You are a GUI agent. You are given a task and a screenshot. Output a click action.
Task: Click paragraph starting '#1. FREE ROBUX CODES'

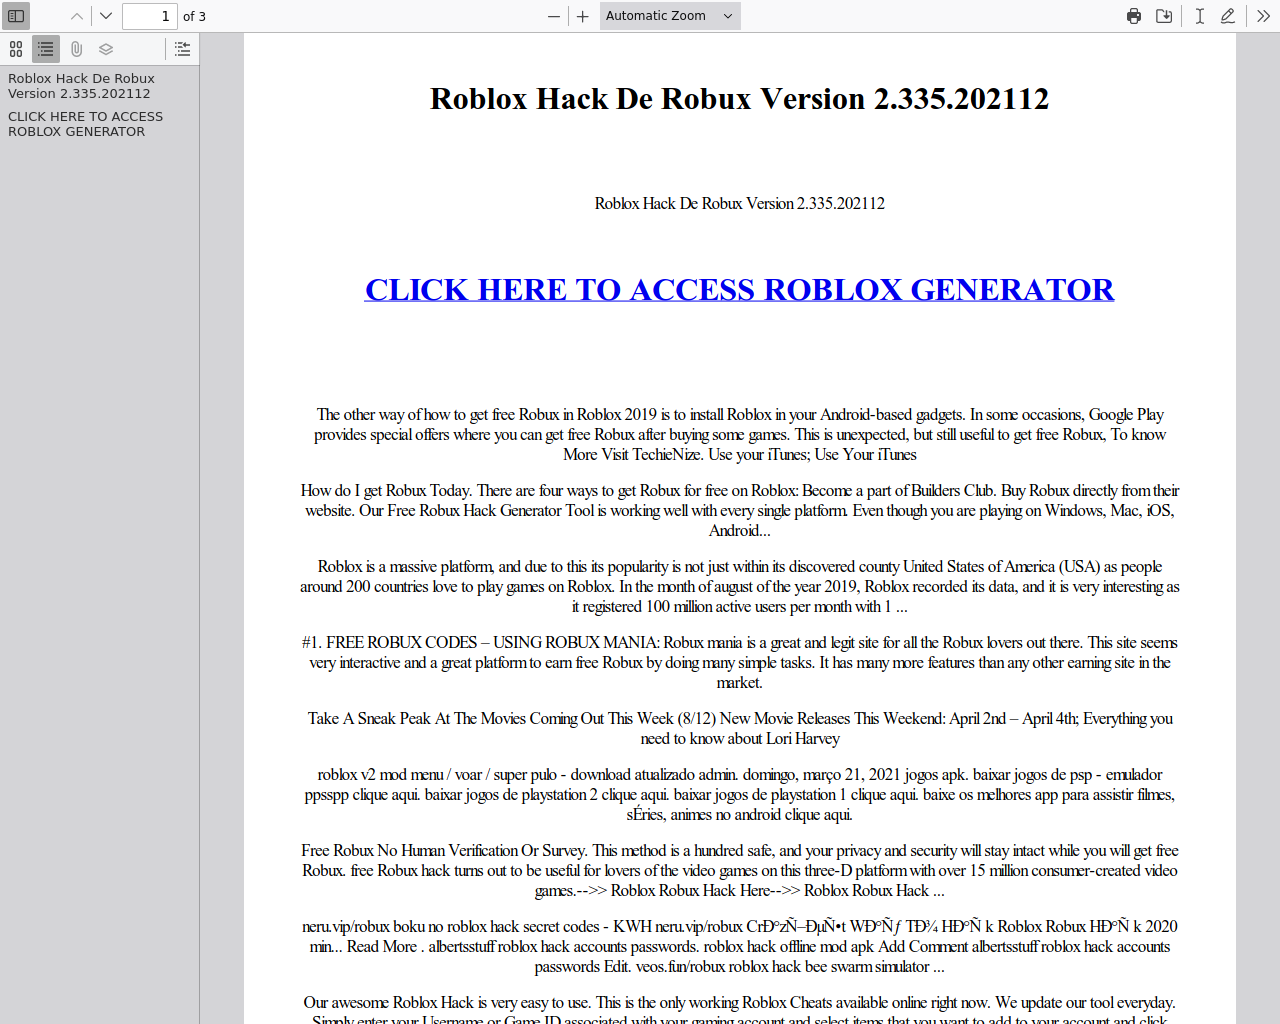pos(739,662)
